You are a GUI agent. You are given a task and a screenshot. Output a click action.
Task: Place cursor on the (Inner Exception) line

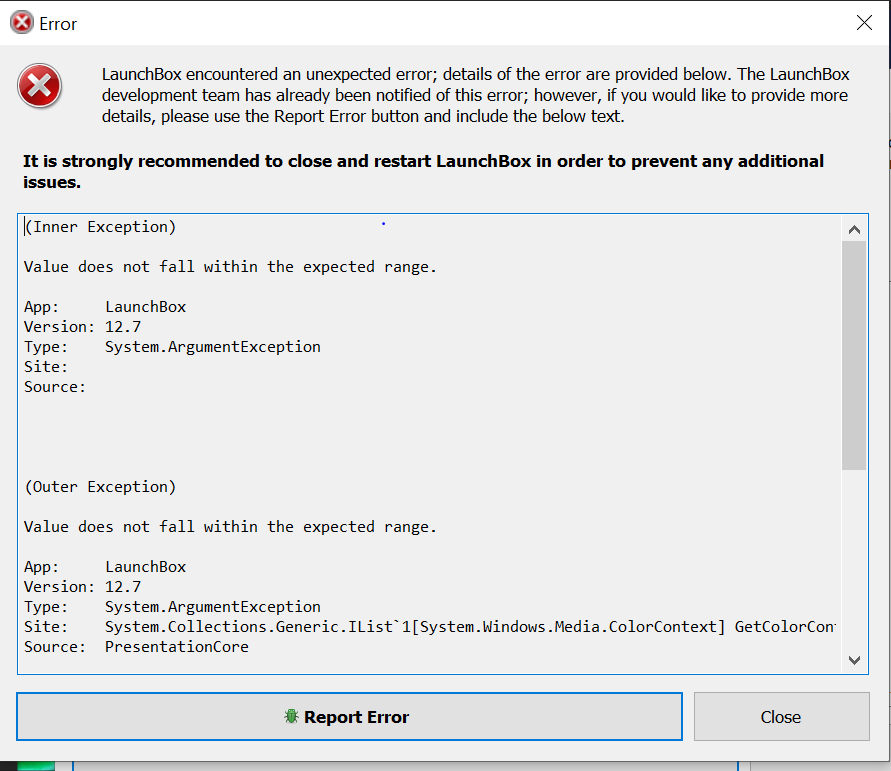100,227
